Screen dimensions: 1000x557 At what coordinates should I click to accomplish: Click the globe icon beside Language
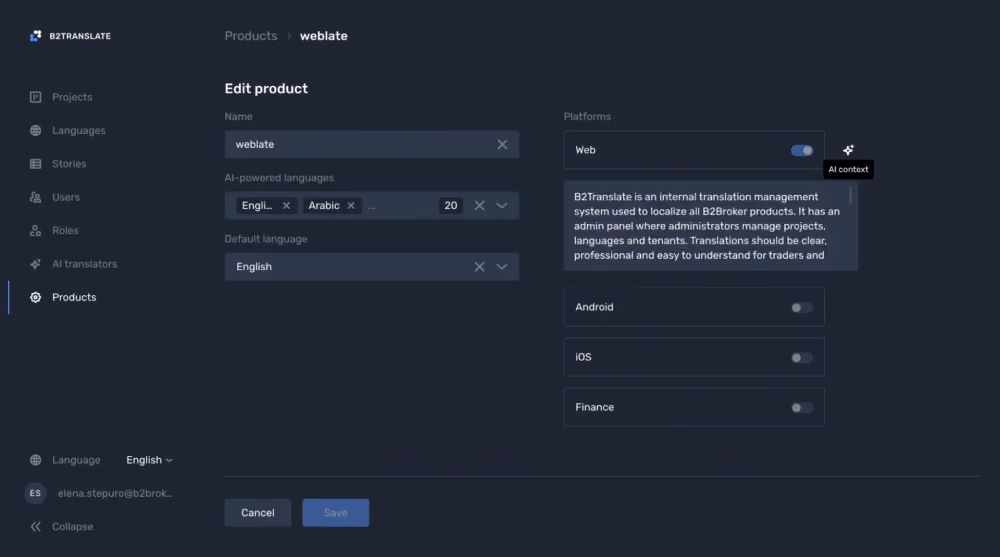click(36, 460)
